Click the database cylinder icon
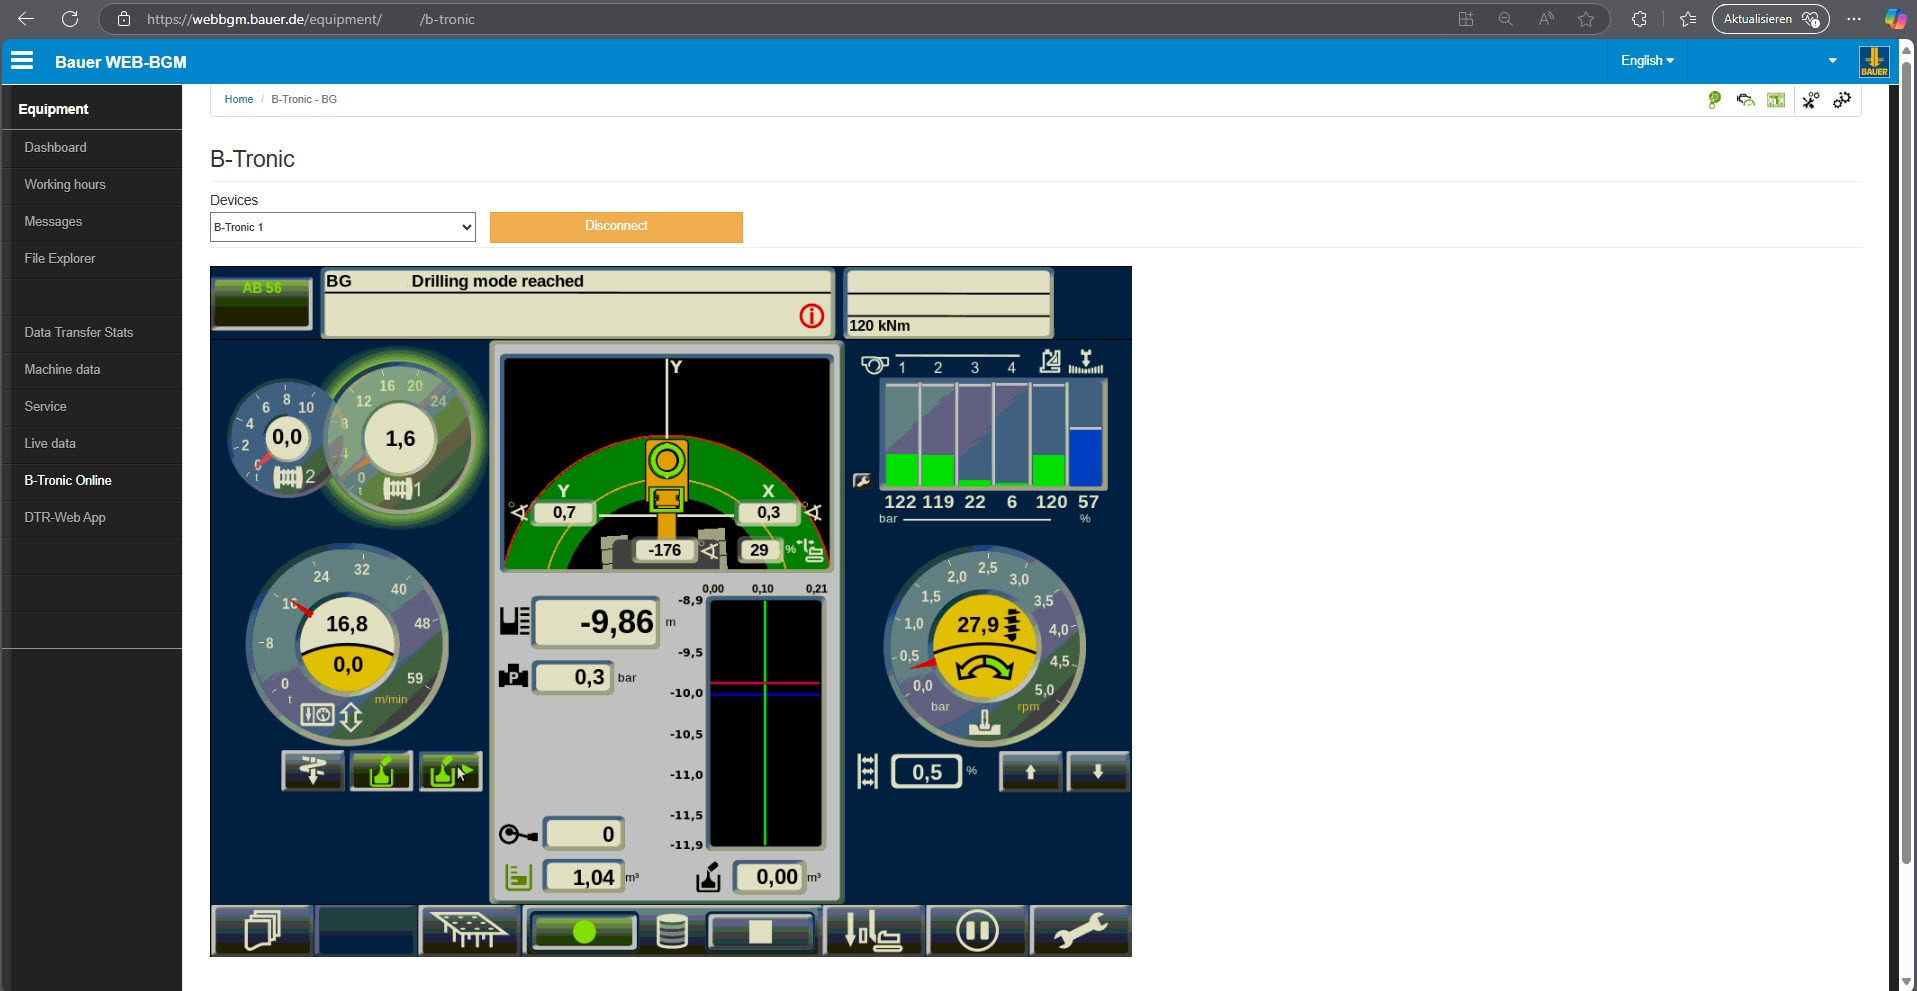The height and width of the screenshot is (991, 1917). [672, 931]
